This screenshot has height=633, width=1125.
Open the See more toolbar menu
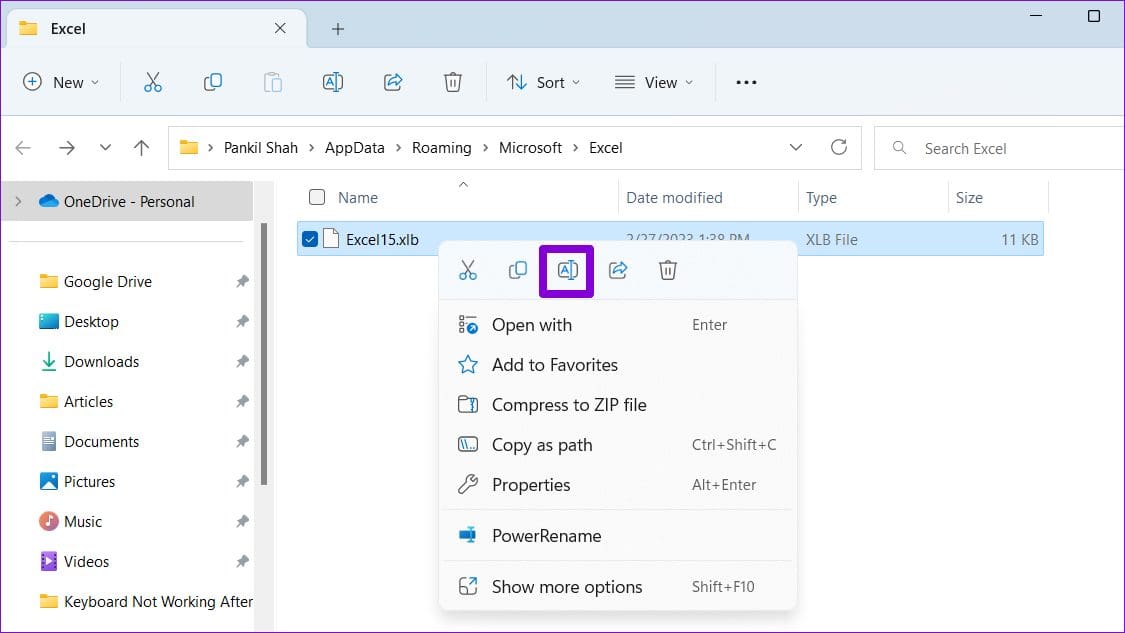pyautogui.click(x=745, y=82)
